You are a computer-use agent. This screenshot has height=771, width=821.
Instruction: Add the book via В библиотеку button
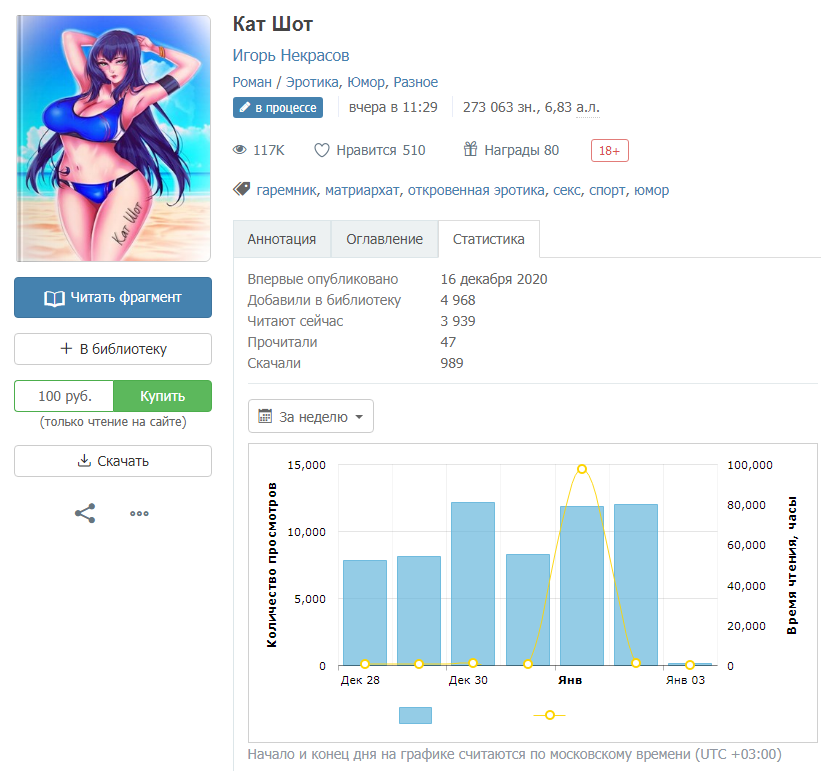click(113, 349)
